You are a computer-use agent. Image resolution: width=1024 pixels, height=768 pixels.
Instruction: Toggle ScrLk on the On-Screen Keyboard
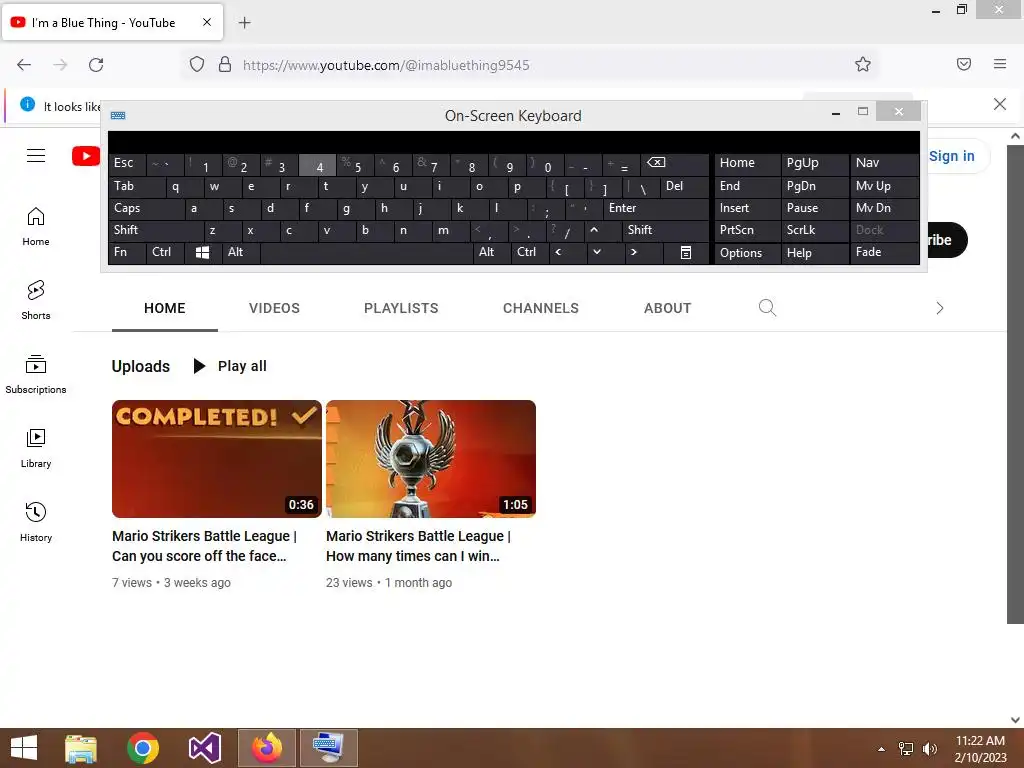(x=814, y=230)
